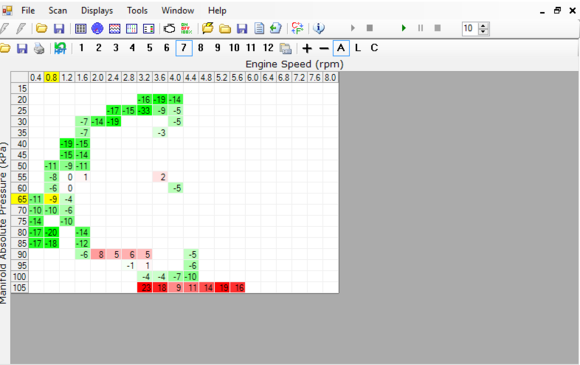Toggle the C mode button
Image resolution: width=580 pixels, height=365 pixels.
[374, 48]
